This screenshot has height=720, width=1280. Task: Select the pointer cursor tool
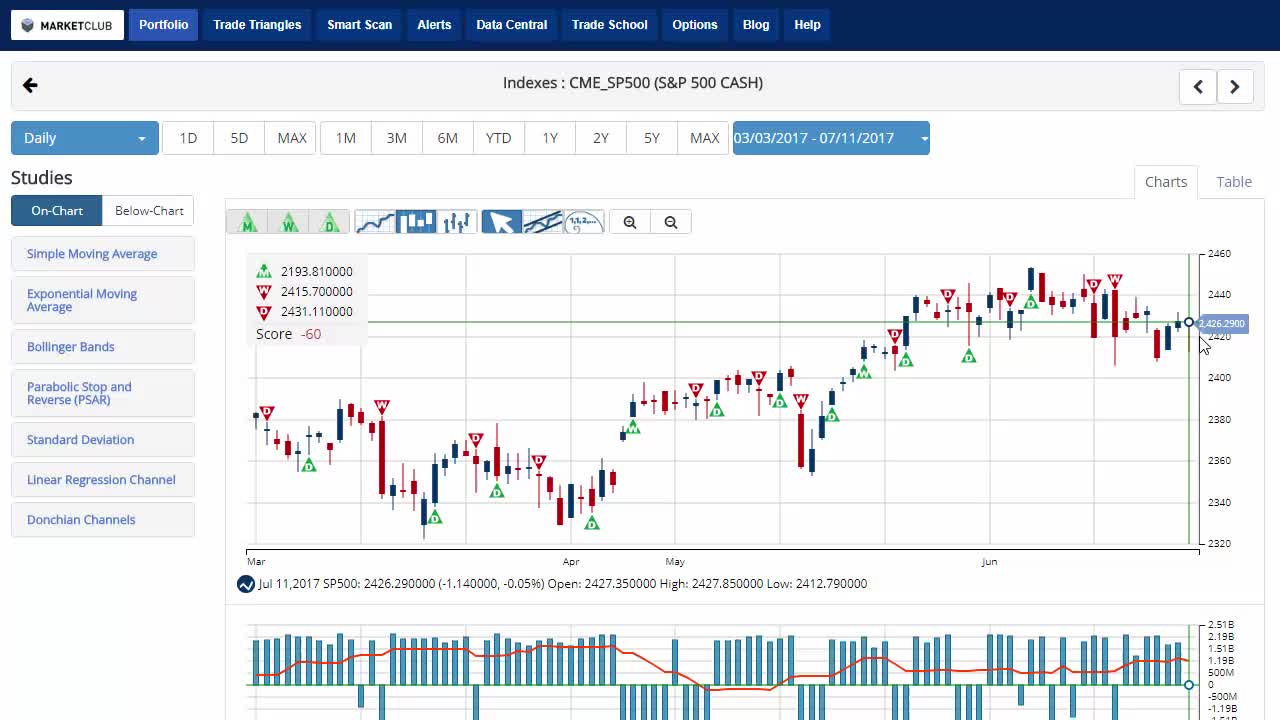tap(501, 222)
